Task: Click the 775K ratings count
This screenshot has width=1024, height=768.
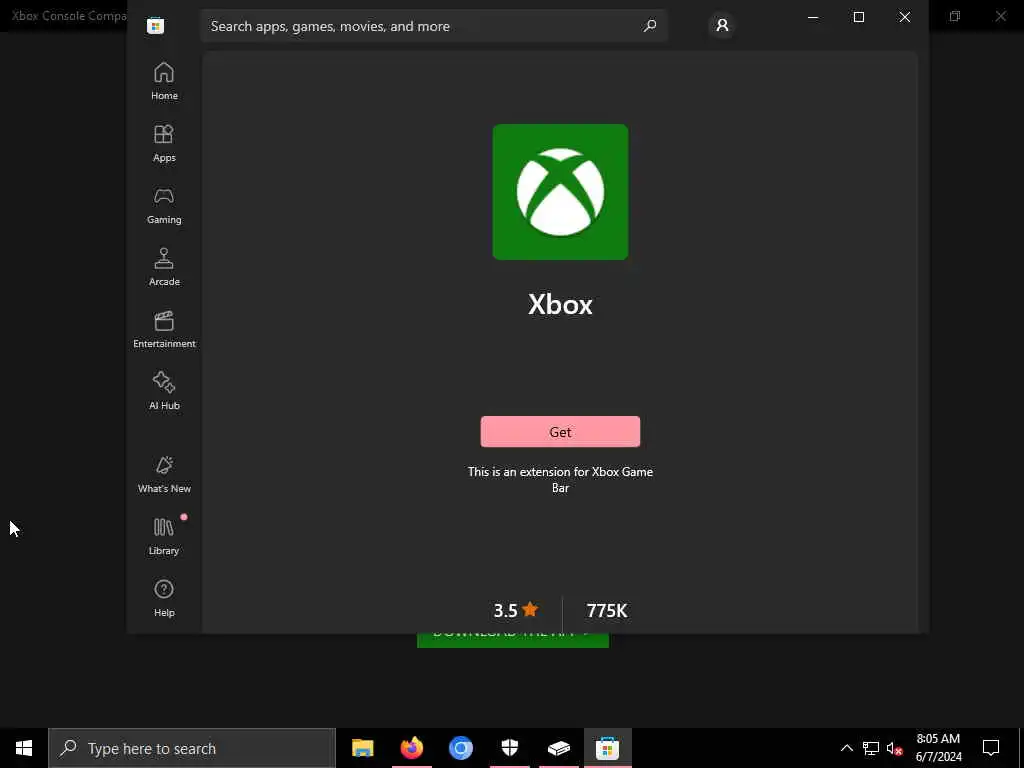Action: pos(607,611)
